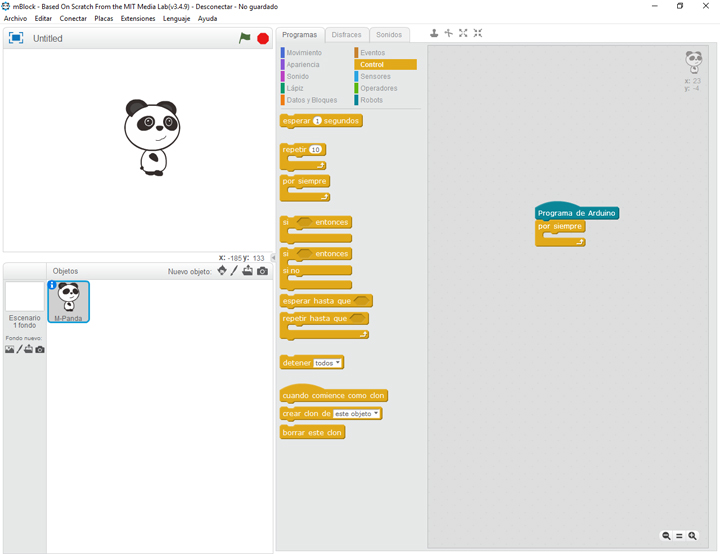
Task: Take new sprite photo with camera
Action: (x=262, y=271)
